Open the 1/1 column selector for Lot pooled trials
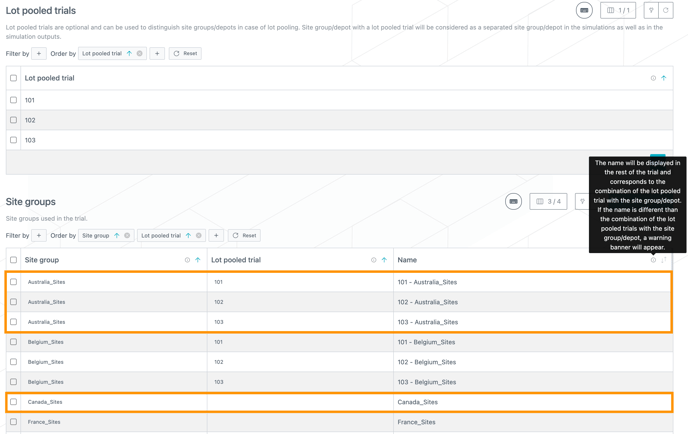Image resolution: width=688 pixels, height=434 pixels. click(x=617, y=11)
